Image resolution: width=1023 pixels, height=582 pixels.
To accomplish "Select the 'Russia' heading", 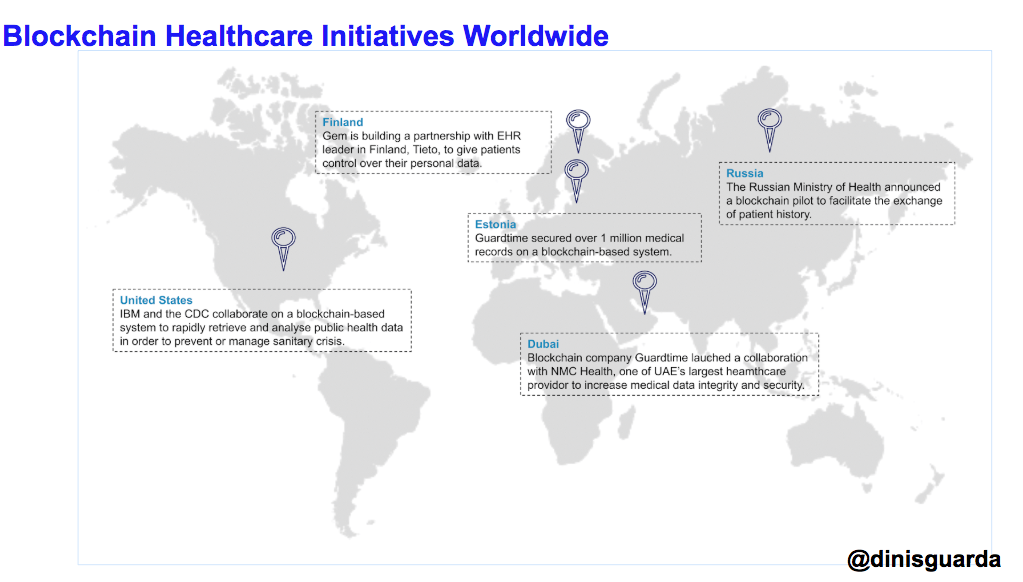I will pyautogui.click(x=744, y=173).
